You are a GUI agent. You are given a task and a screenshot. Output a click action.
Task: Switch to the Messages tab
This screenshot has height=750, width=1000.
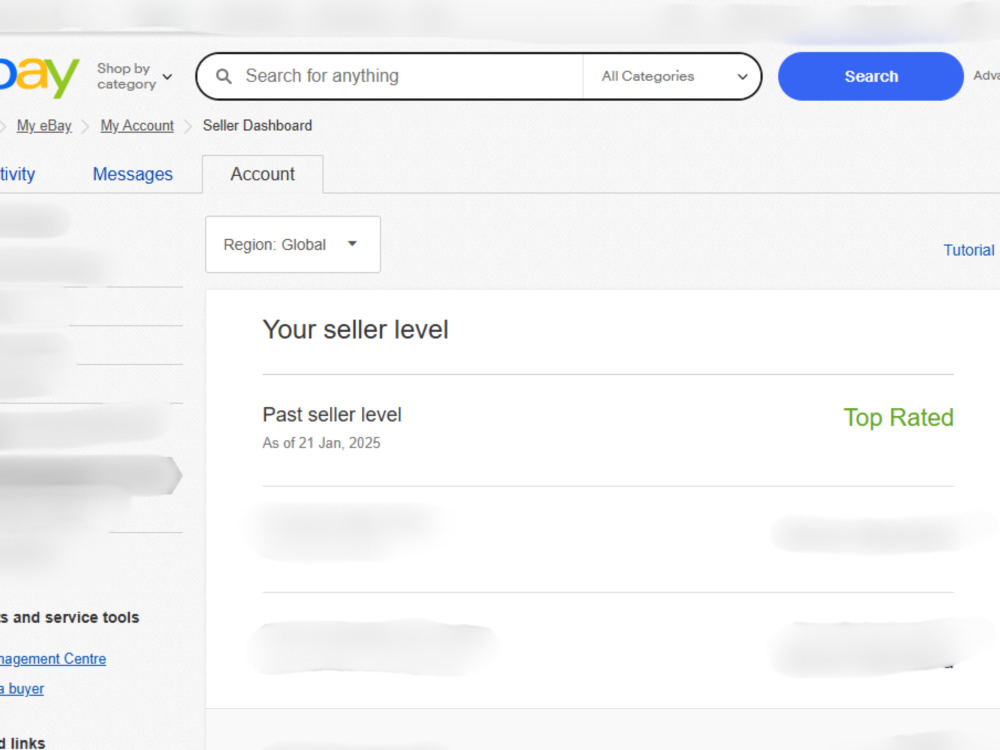[x=133, y=174]
